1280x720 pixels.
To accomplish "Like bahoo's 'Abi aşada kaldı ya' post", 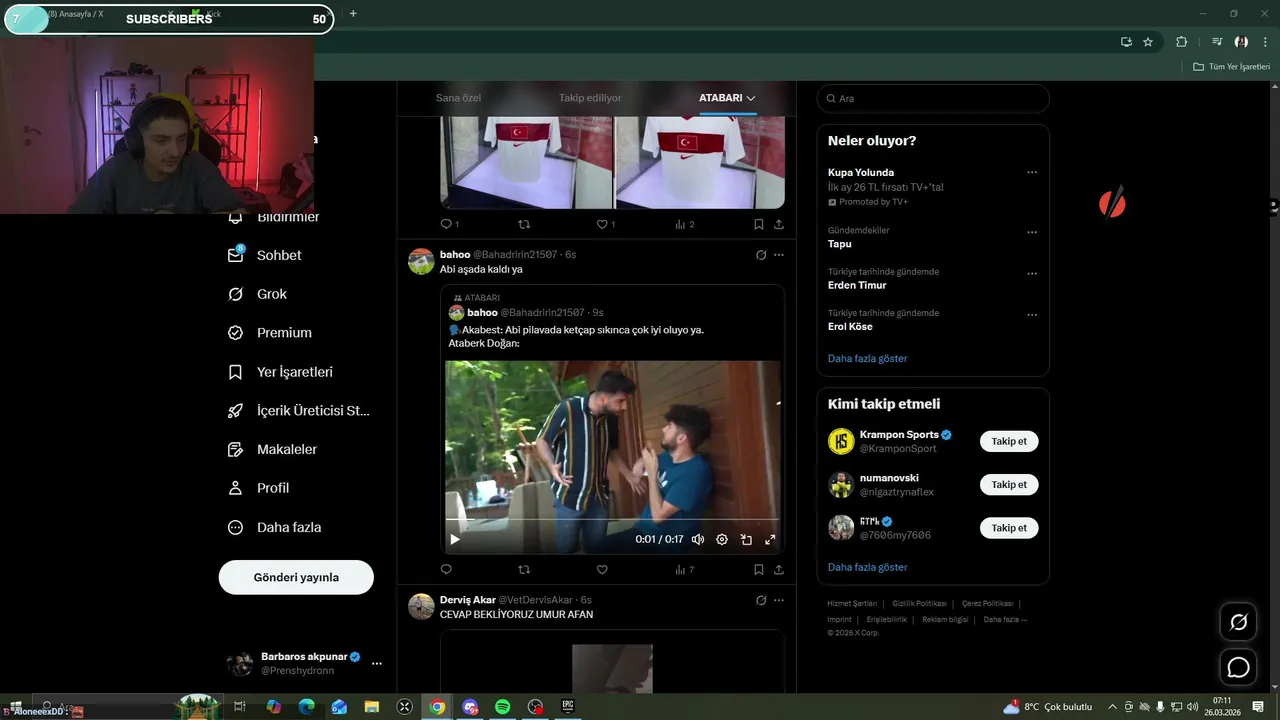I will point(602,569).
